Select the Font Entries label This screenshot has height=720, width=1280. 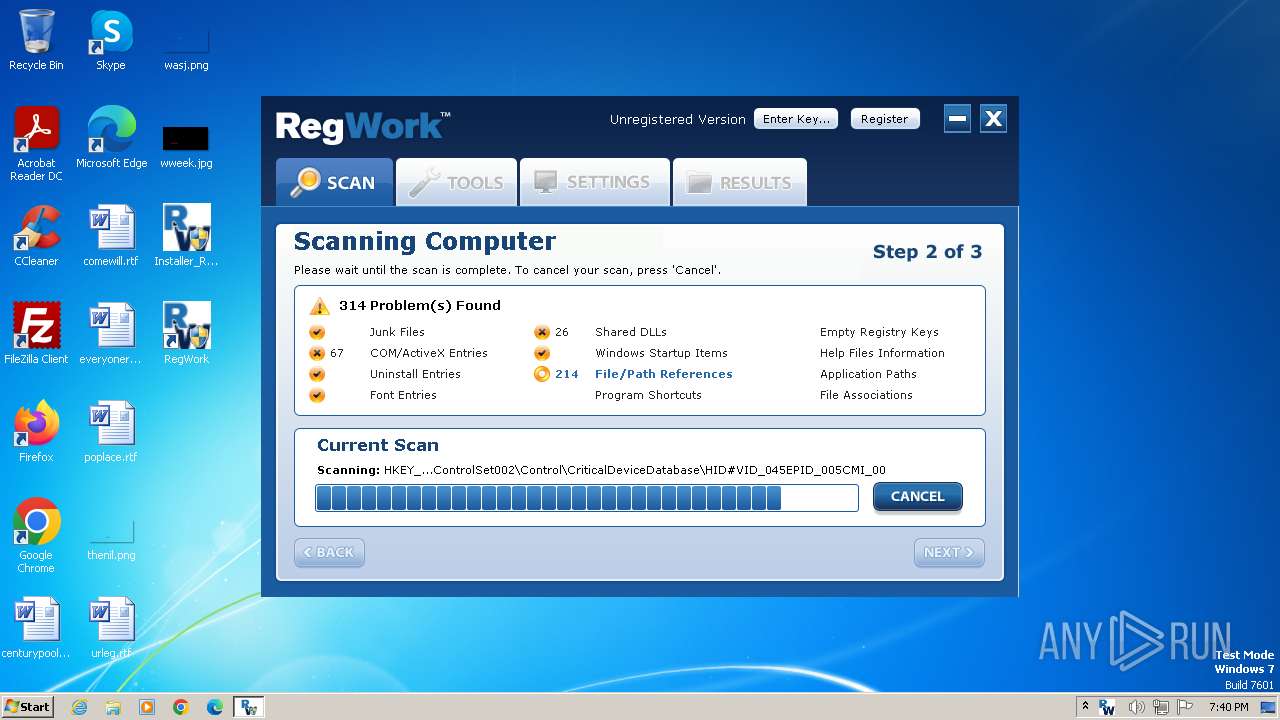(x=403, y=395)
